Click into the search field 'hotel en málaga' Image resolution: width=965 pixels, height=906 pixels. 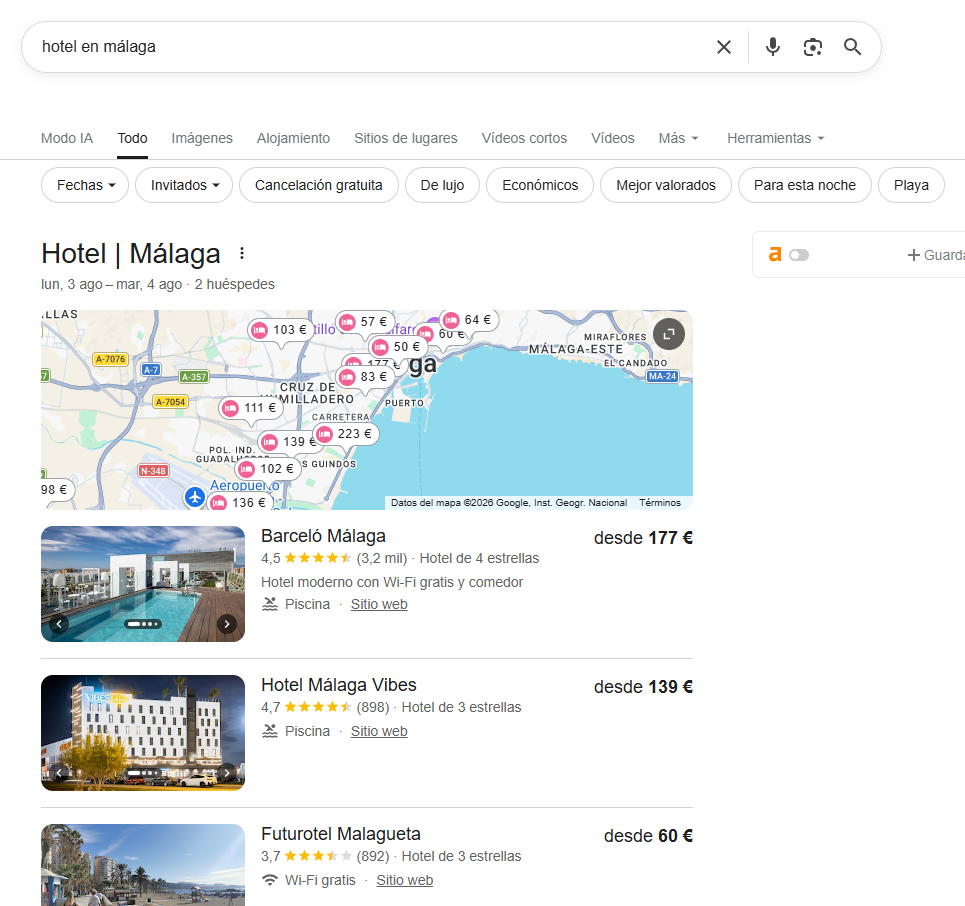click(369, 47)
